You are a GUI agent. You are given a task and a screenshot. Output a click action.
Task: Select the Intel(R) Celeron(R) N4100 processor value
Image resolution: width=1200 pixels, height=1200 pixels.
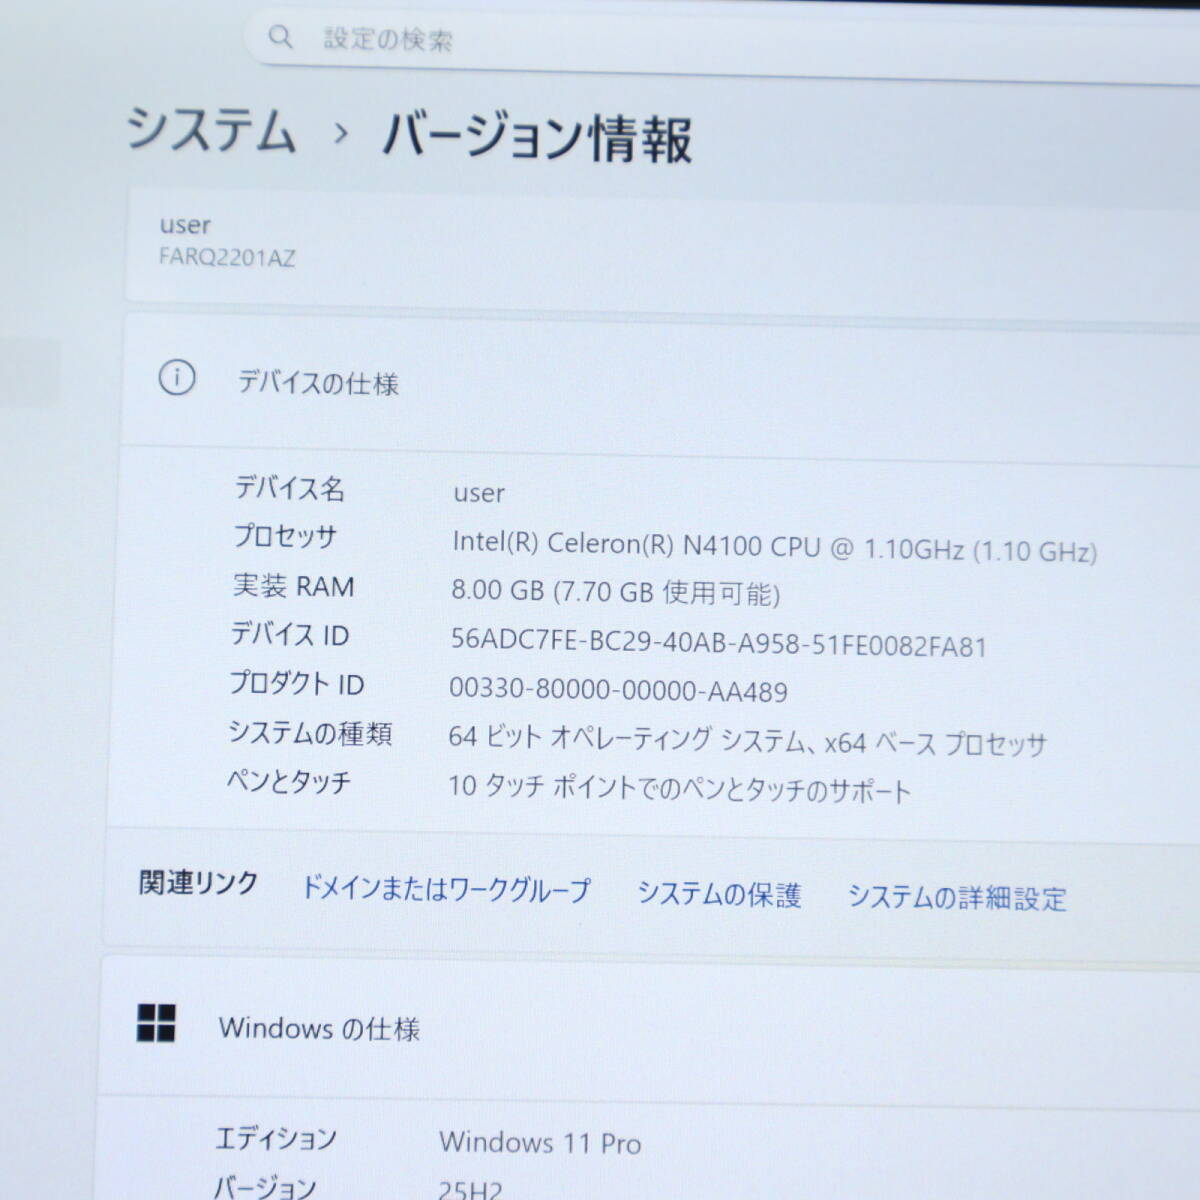(x=774, y=547)
